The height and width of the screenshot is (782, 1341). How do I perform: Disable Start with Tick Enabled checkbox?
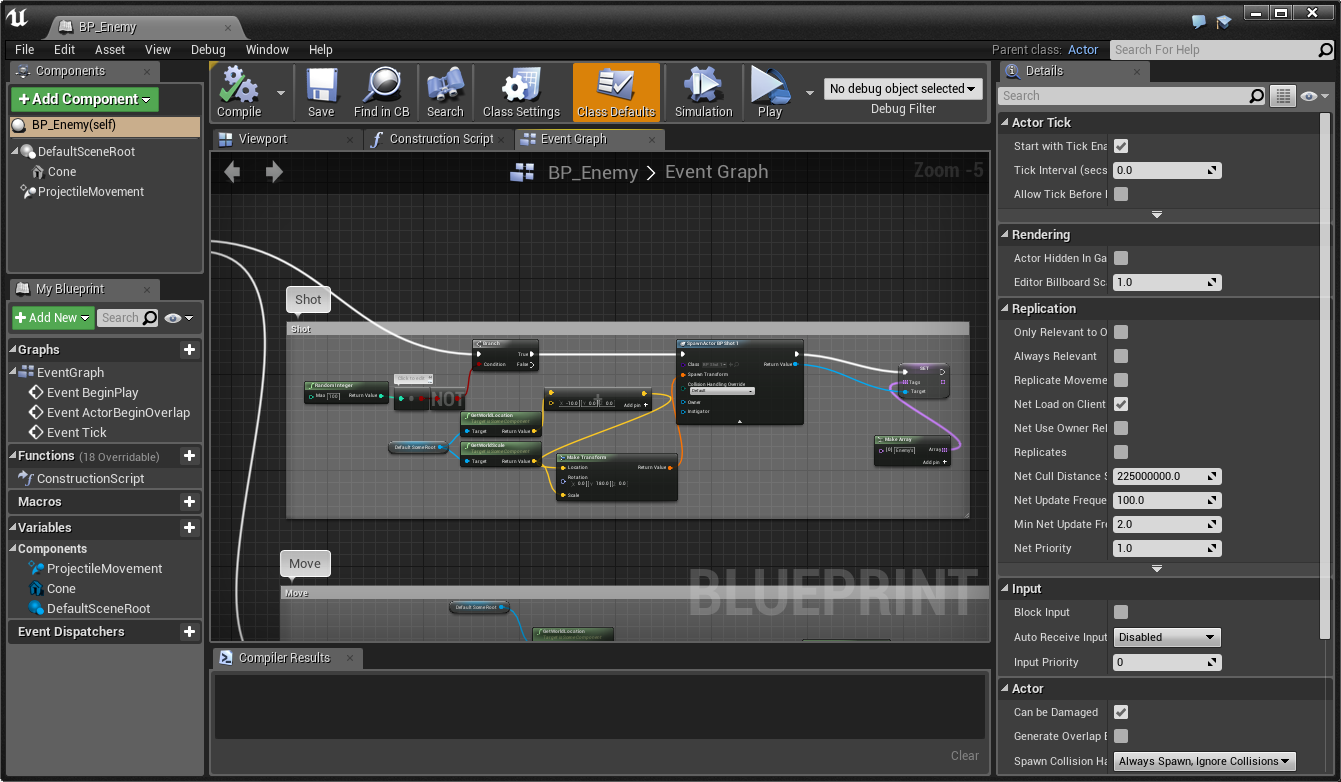pos(1121,146)
